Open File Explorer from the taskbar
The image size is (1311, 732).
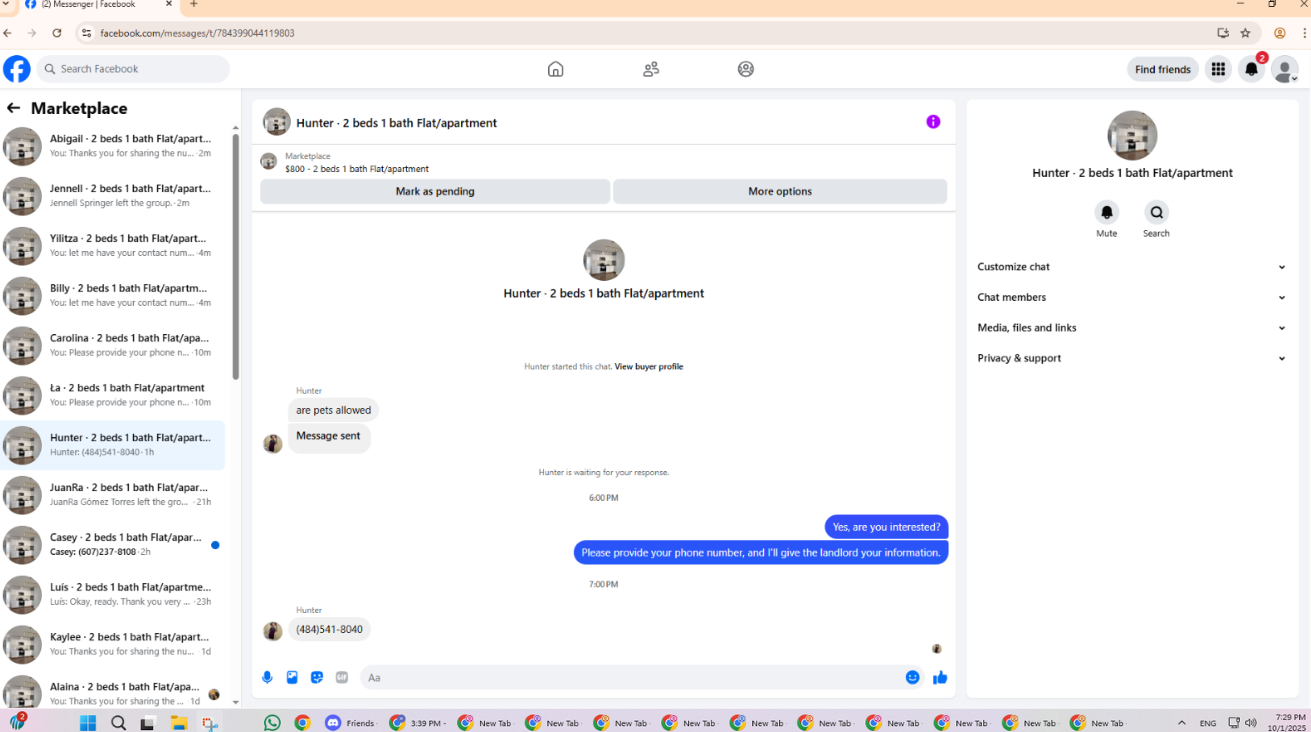(179, 722)
